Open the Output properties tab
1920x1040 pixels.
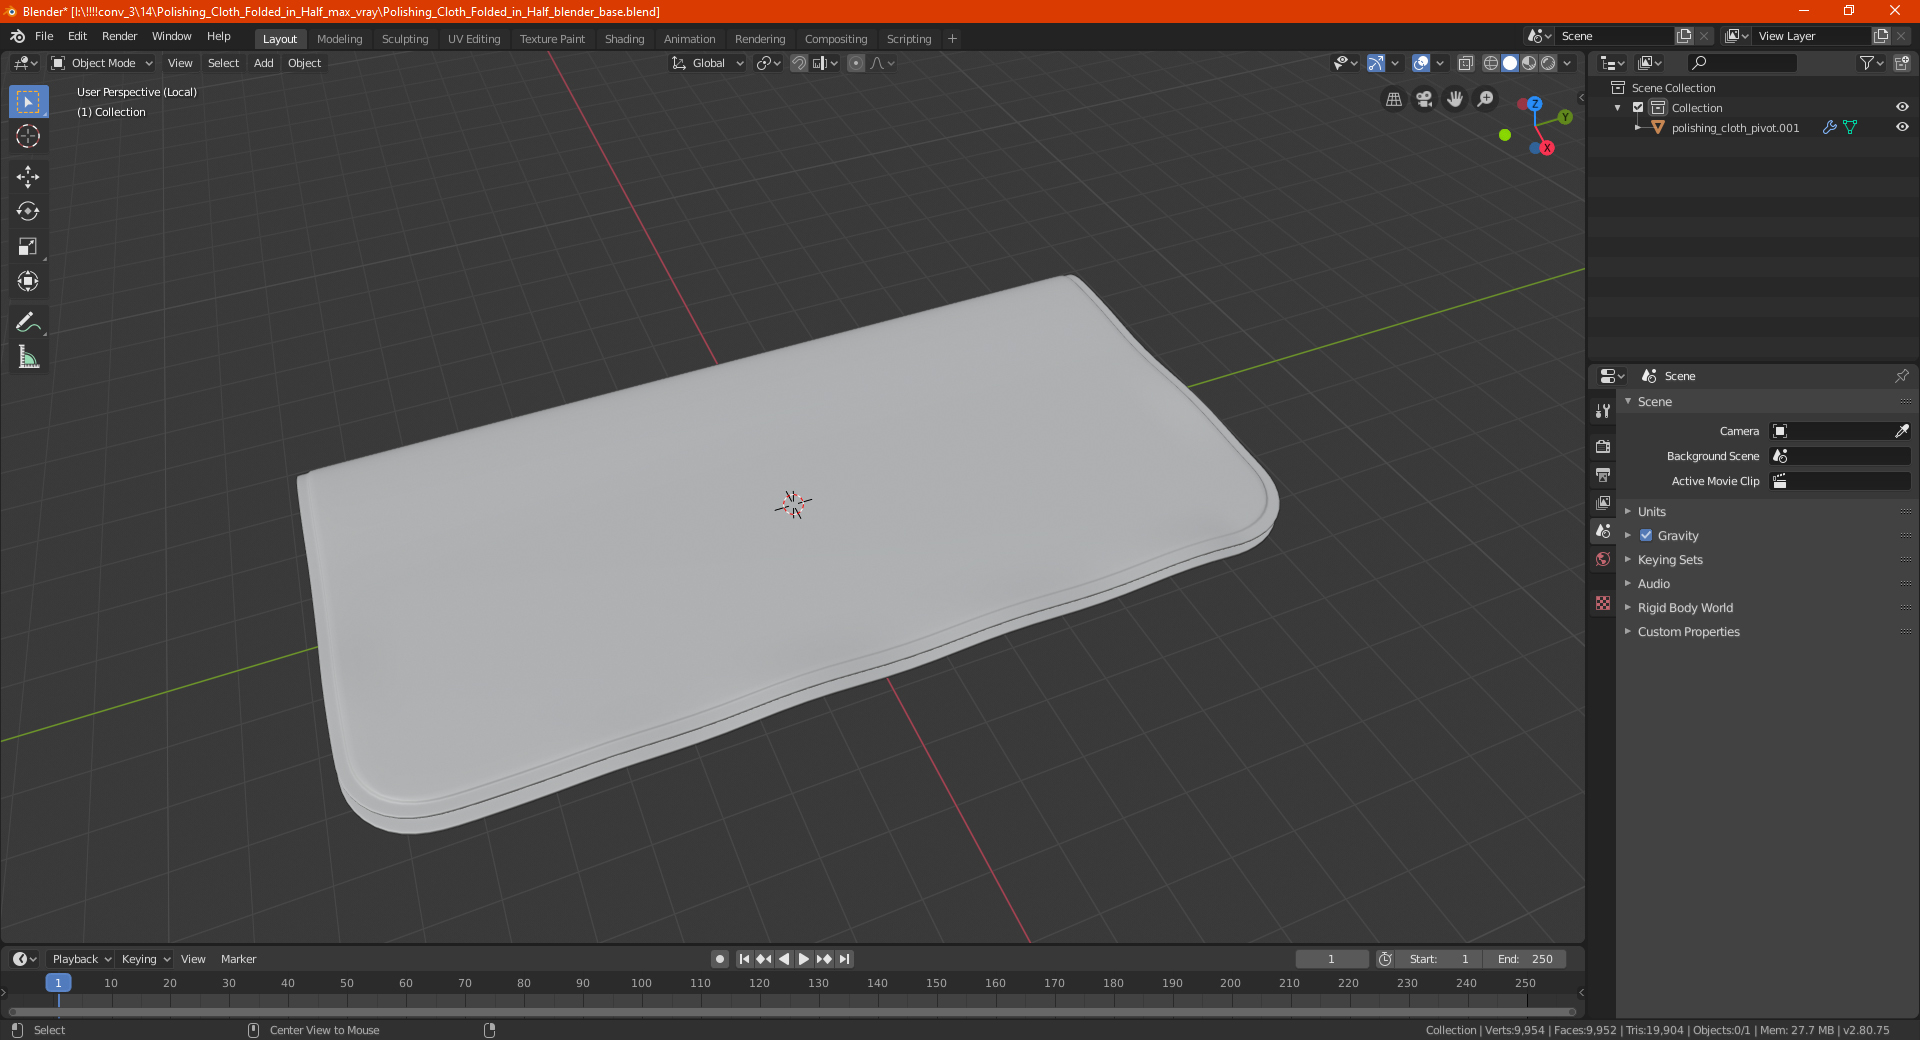click(1603, 474)
